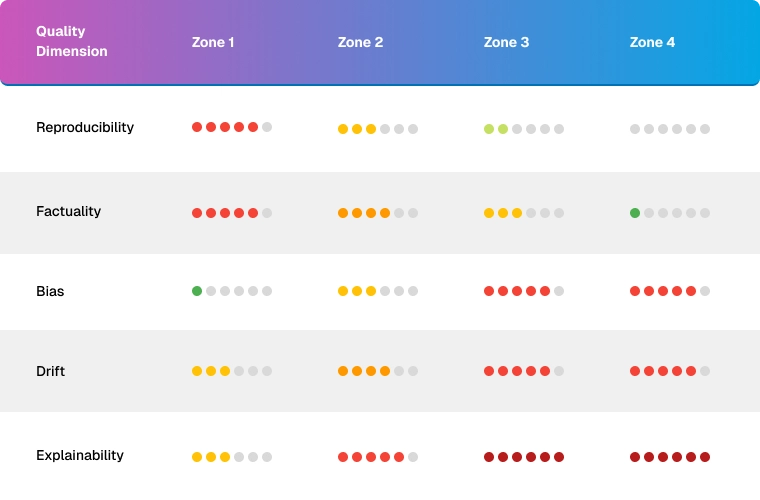This screenshot has height=500, width=760.
Task: Click Drift Zone 1 yellow dot rating
Action: coord(211,371)
